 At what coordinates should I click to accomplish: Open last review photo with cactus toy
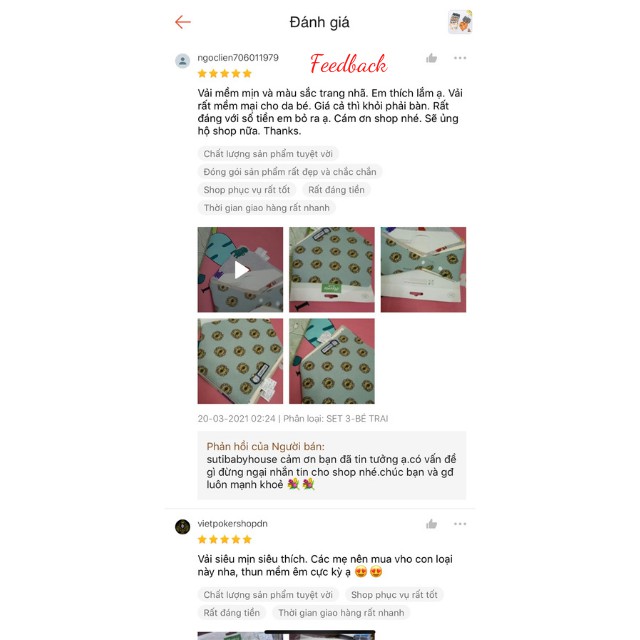coord(332,361)
